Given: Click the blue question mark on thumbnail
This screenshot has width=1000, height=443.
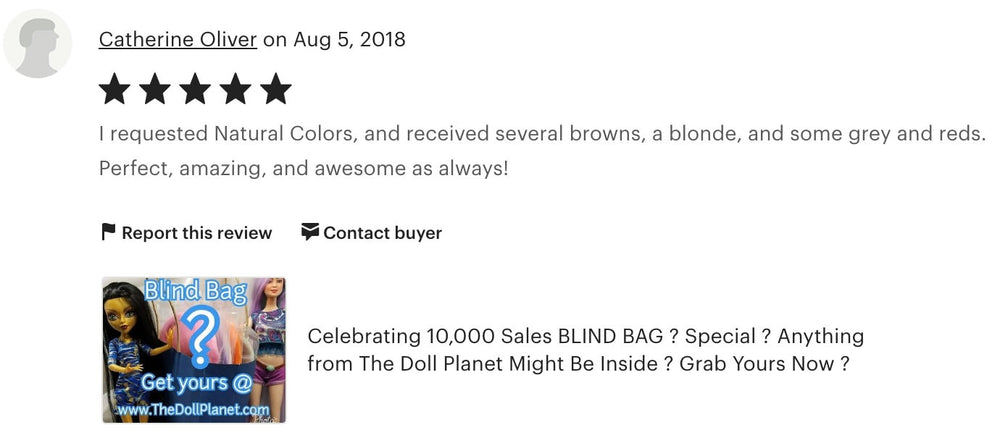Looking at the screenshot, I should [201, 336].
